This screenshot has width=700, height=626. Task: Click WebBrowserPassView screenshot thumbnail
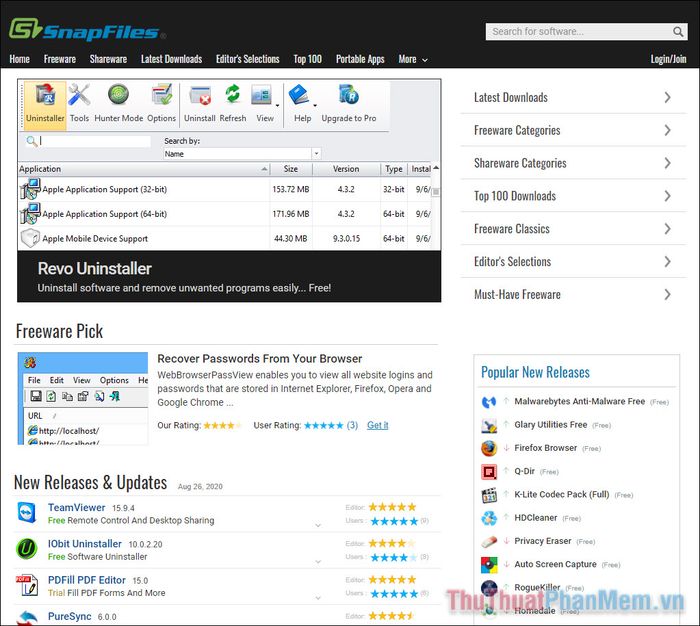[83, 398]
